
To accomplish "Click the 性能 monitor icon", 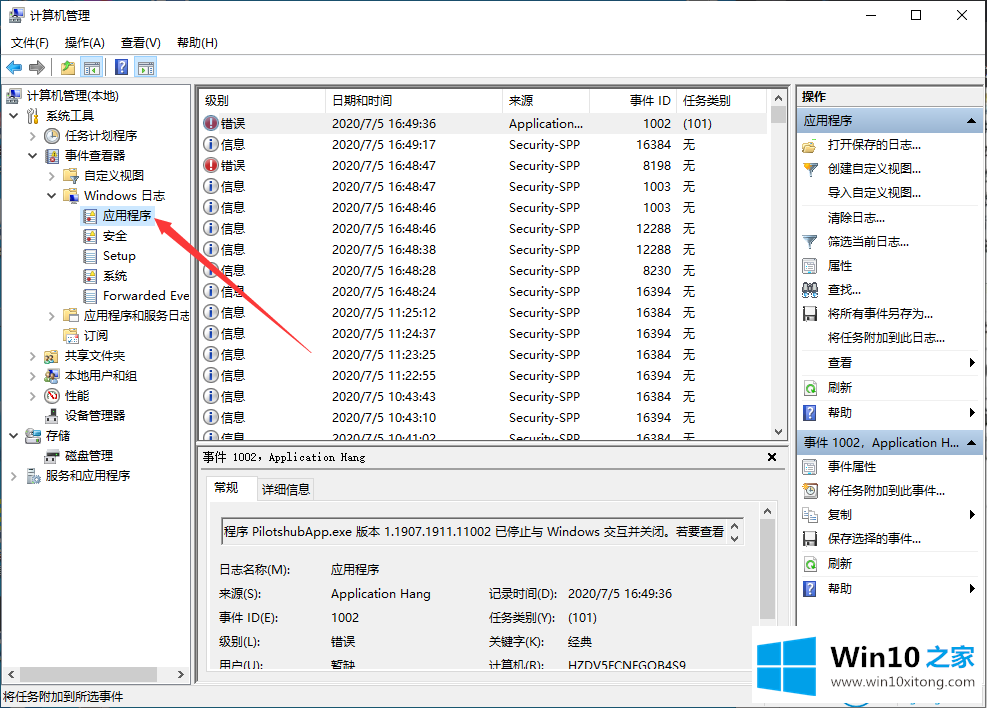I will (52, 396).
